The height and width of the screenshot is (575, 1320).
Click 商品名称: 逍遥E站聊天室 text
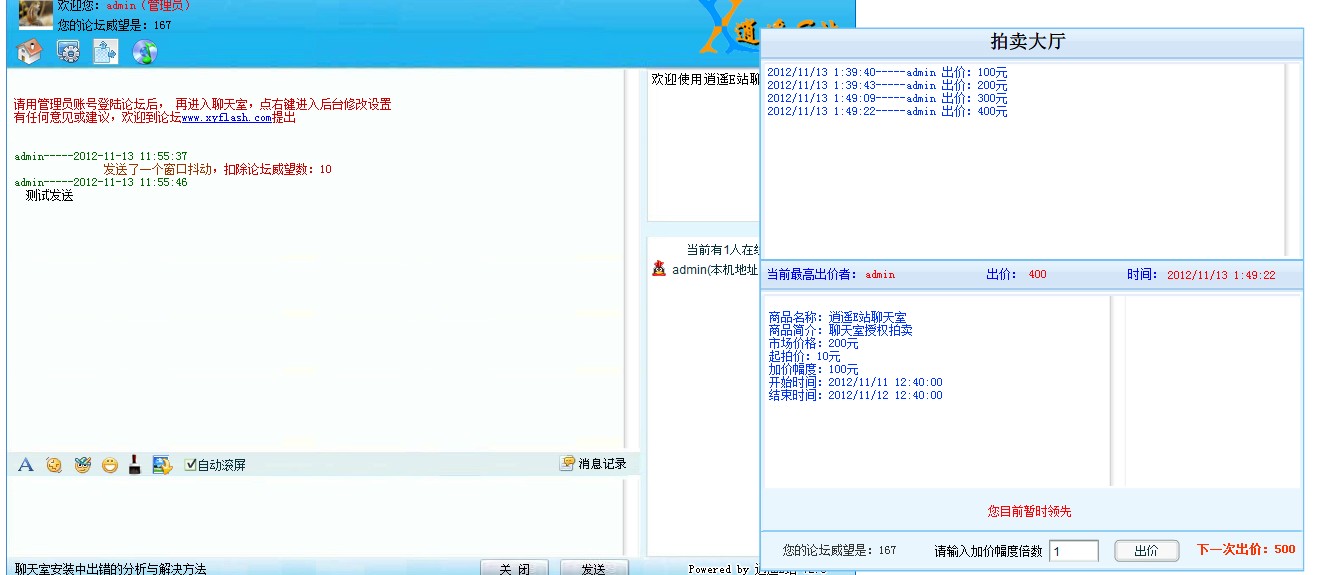838,317
